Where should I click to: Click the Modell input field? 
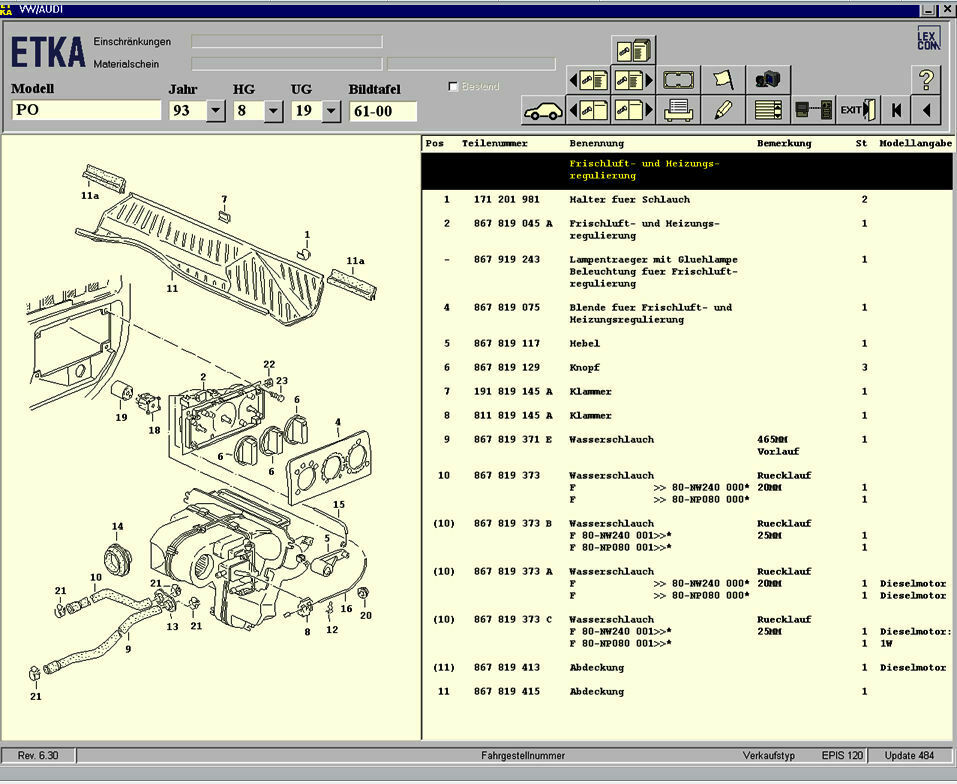86,111
